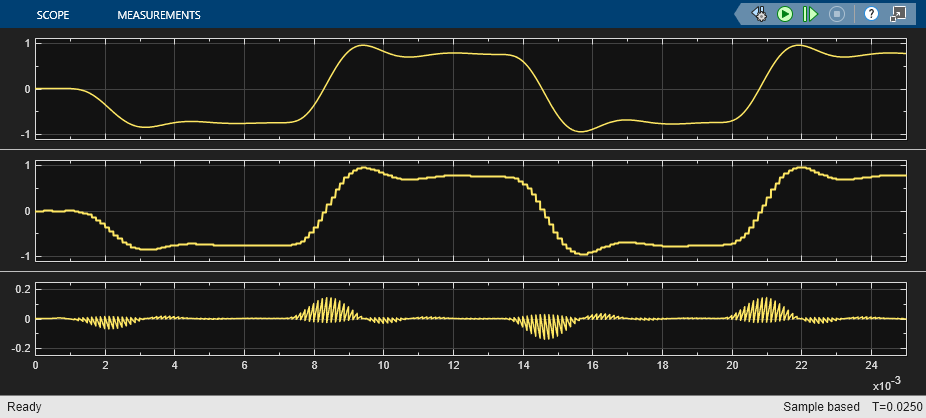The image size is (926, 418).
Task: Click the x-axis tick label 12
Action: [x=454, y=365]
